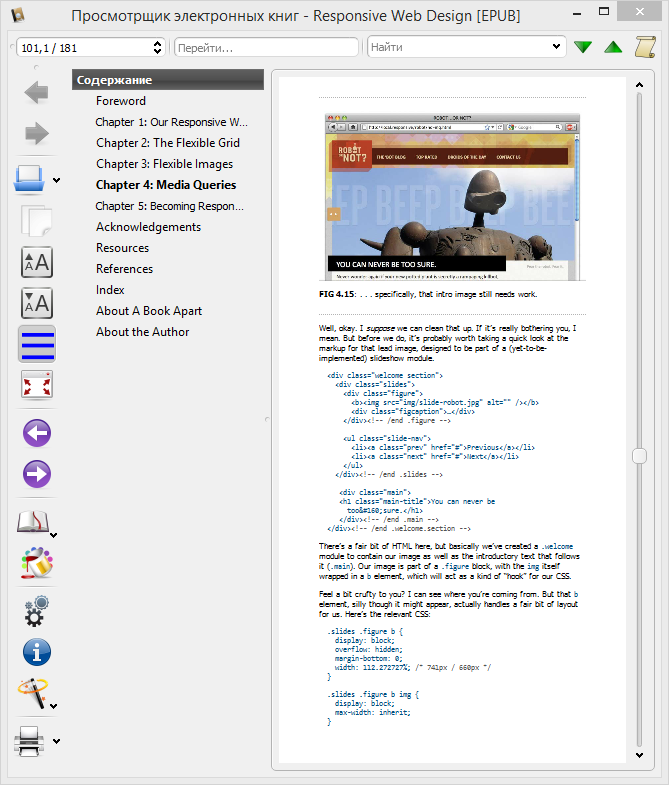
Task: Click the Print icon
Action: point(29,741)
